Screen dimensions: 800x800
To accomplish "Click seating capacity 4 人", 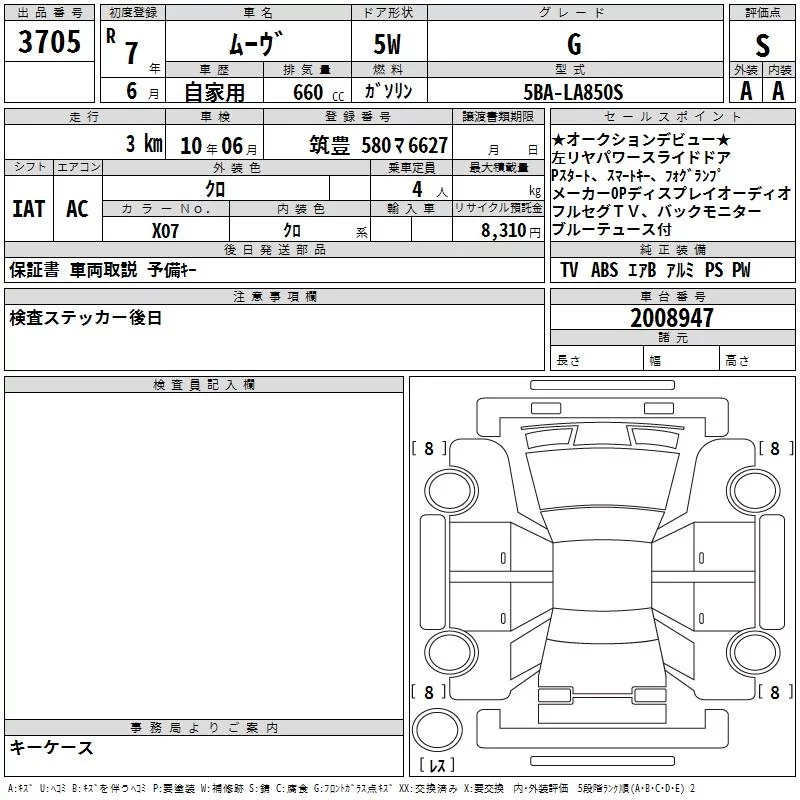I will 430,189.
